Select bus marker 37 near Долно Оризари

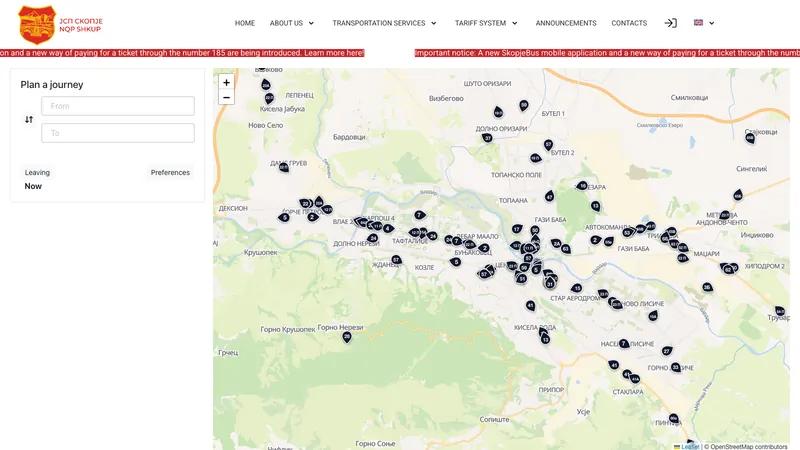point(488,138)
